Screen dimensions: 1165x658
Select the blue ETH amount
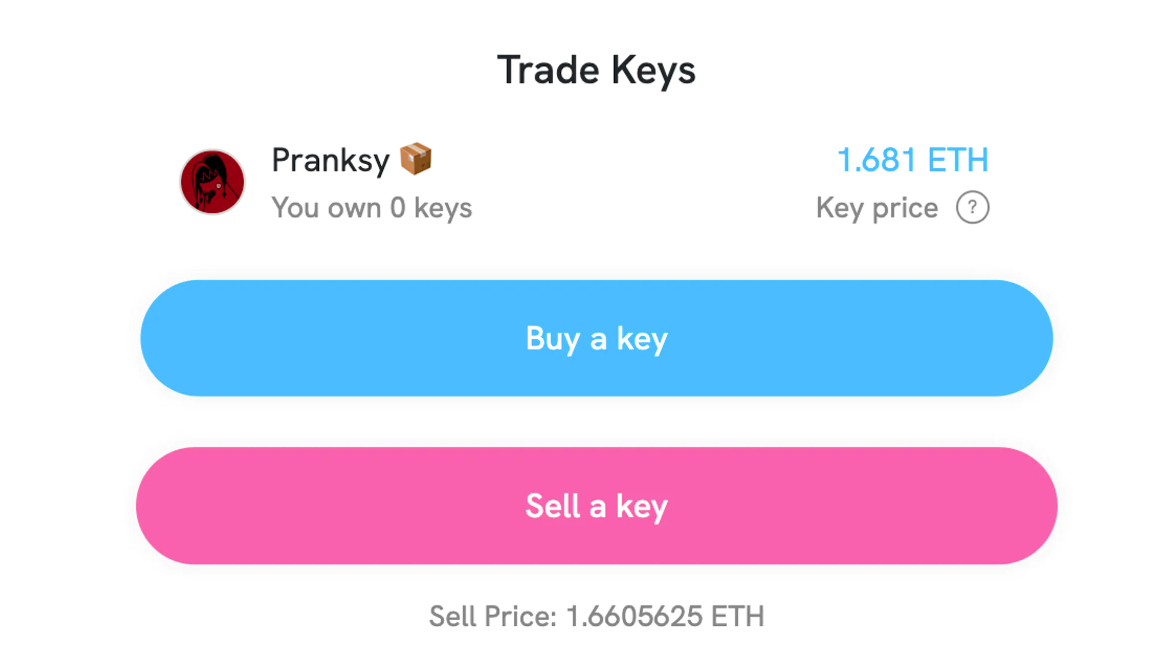pos(912,160)
